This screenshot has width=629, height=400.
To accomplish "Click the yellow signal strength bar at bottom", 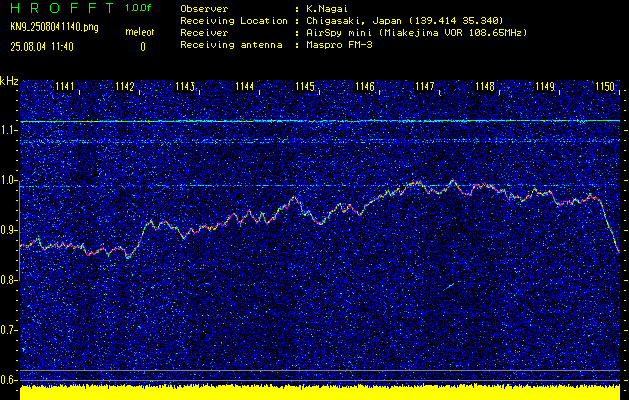I will click(320, 393).
